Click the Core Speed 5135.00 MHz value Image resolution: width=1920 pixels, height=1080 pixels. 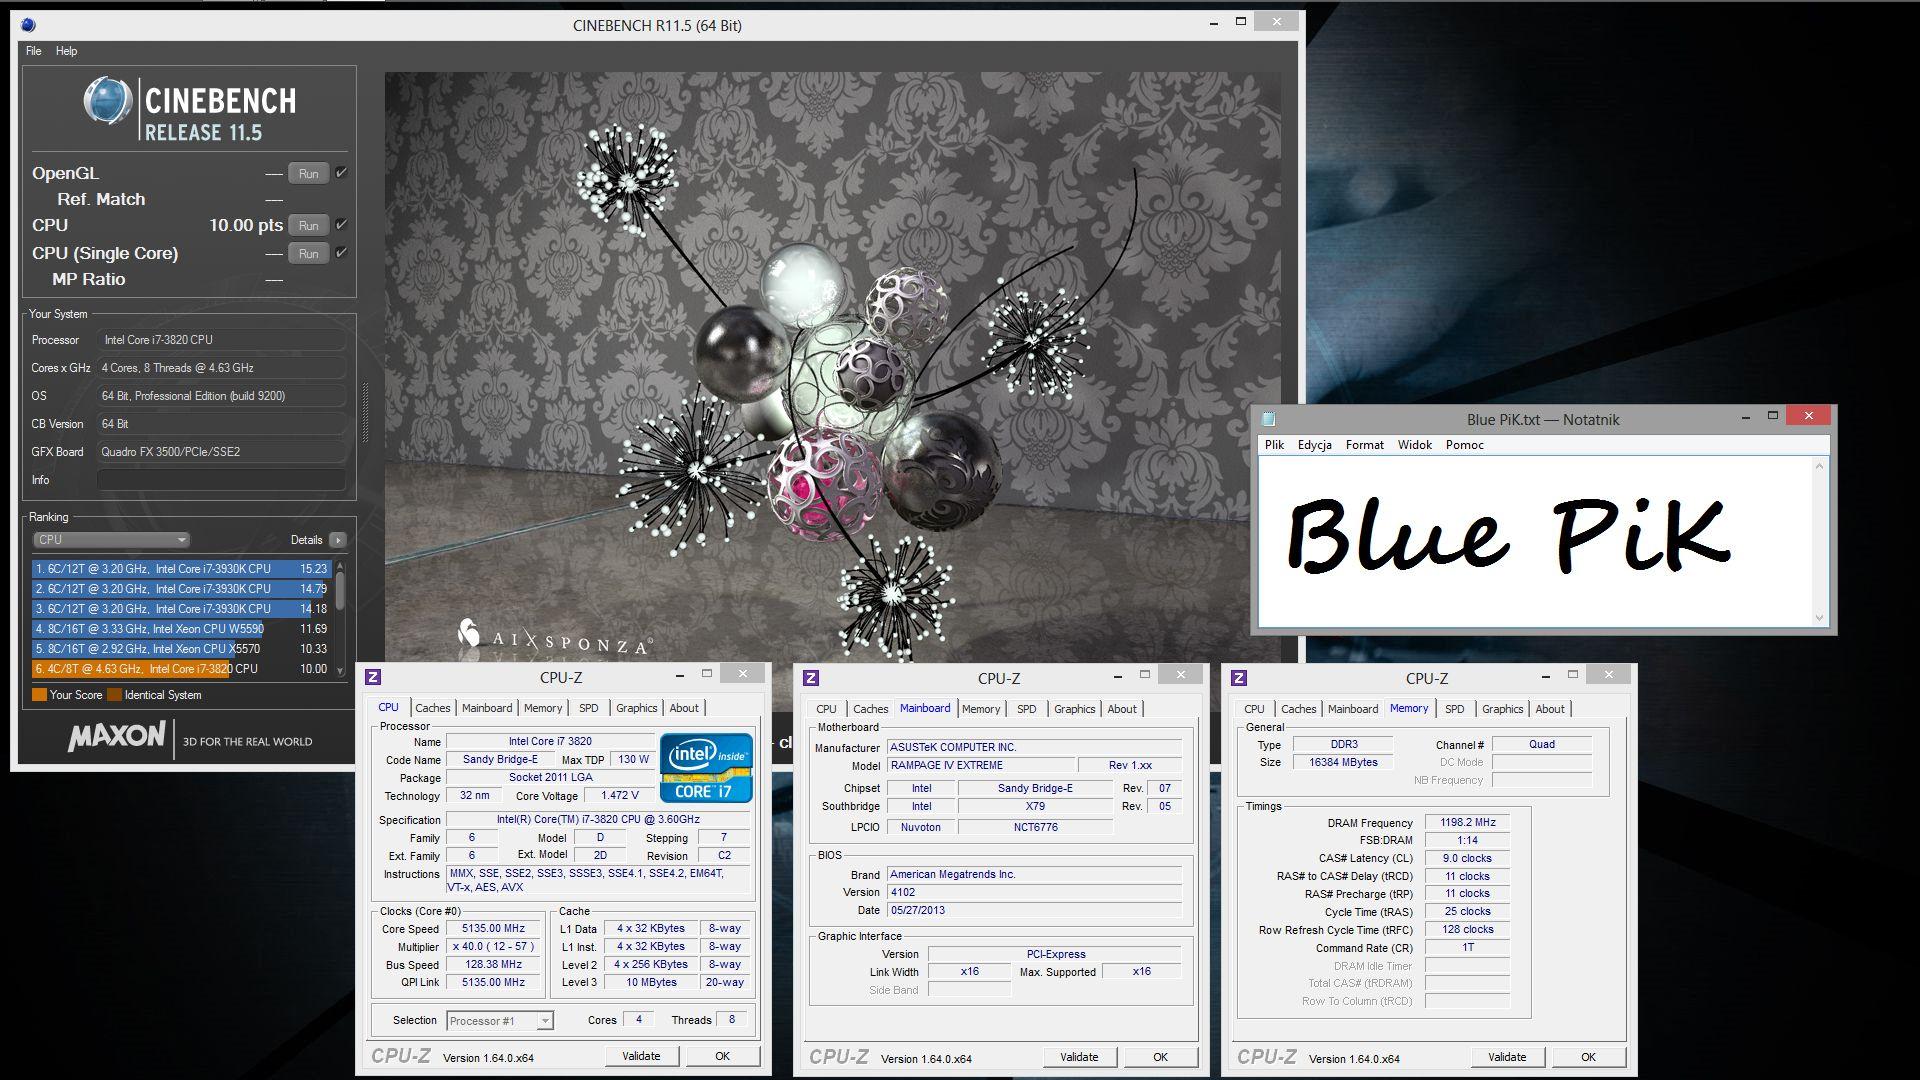tap(494, 929)
